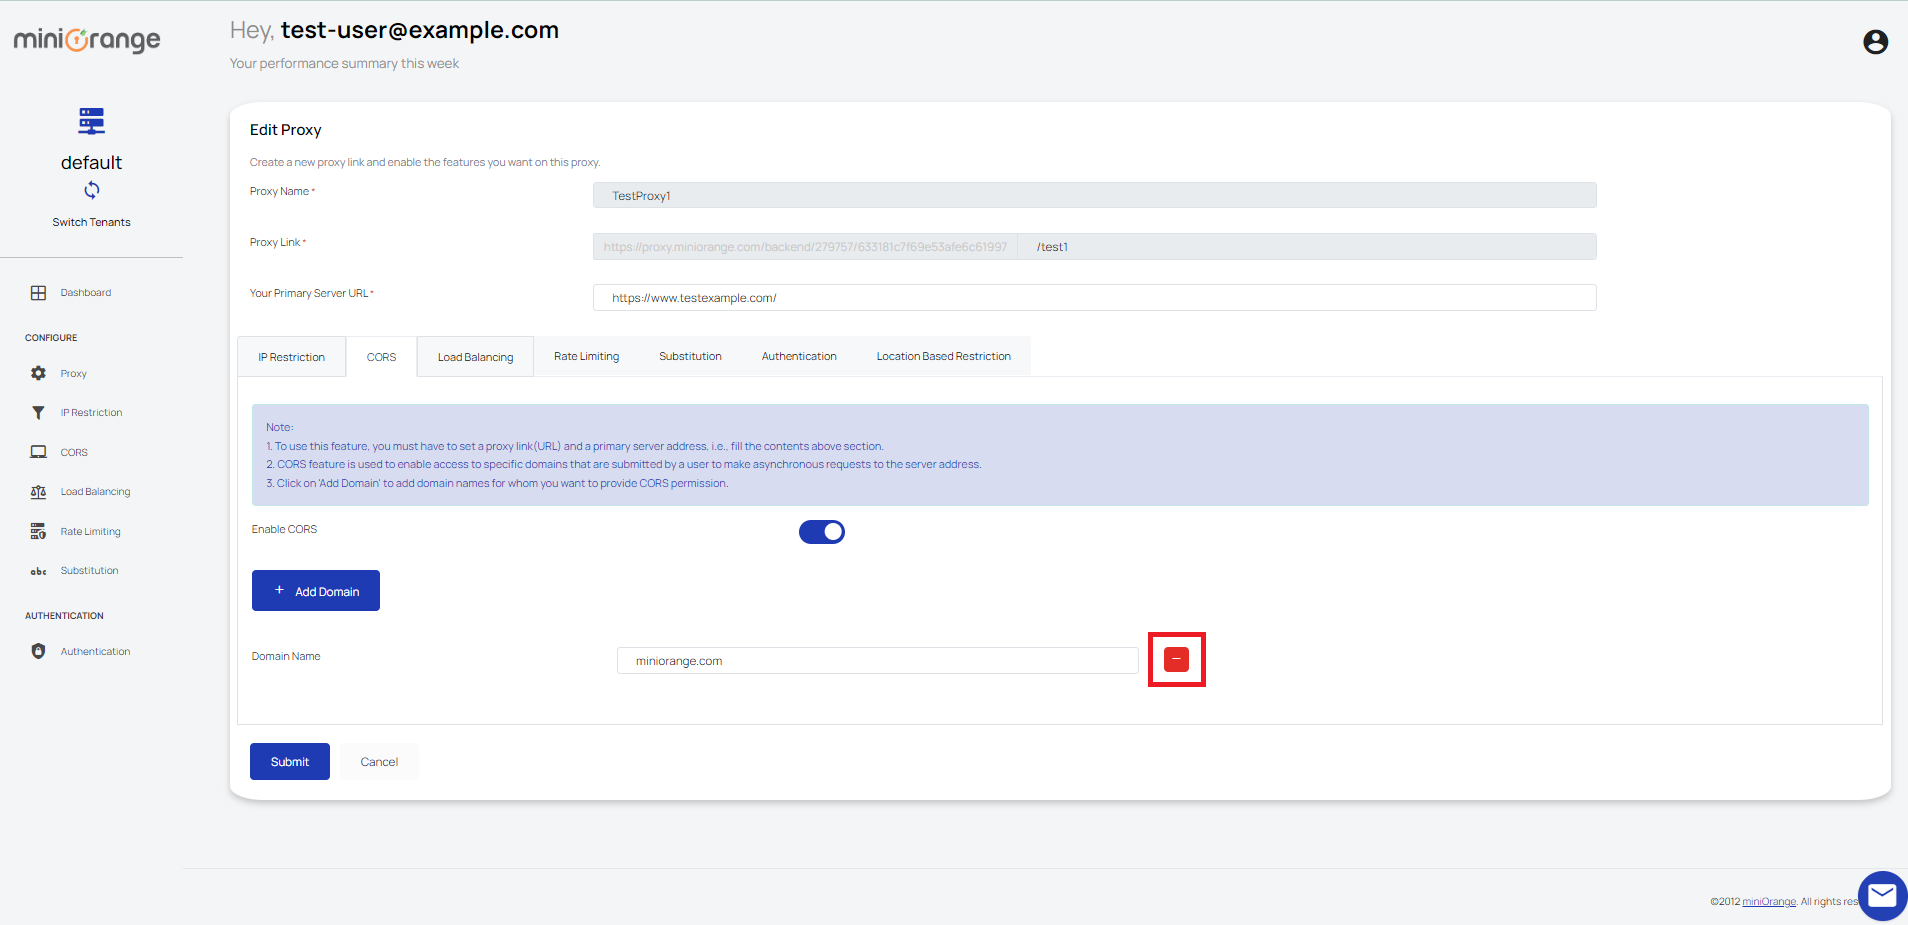Viewport: 1908px width, 925px height.
Task: Open Substitution sidebar link
Action: (89, 571)
